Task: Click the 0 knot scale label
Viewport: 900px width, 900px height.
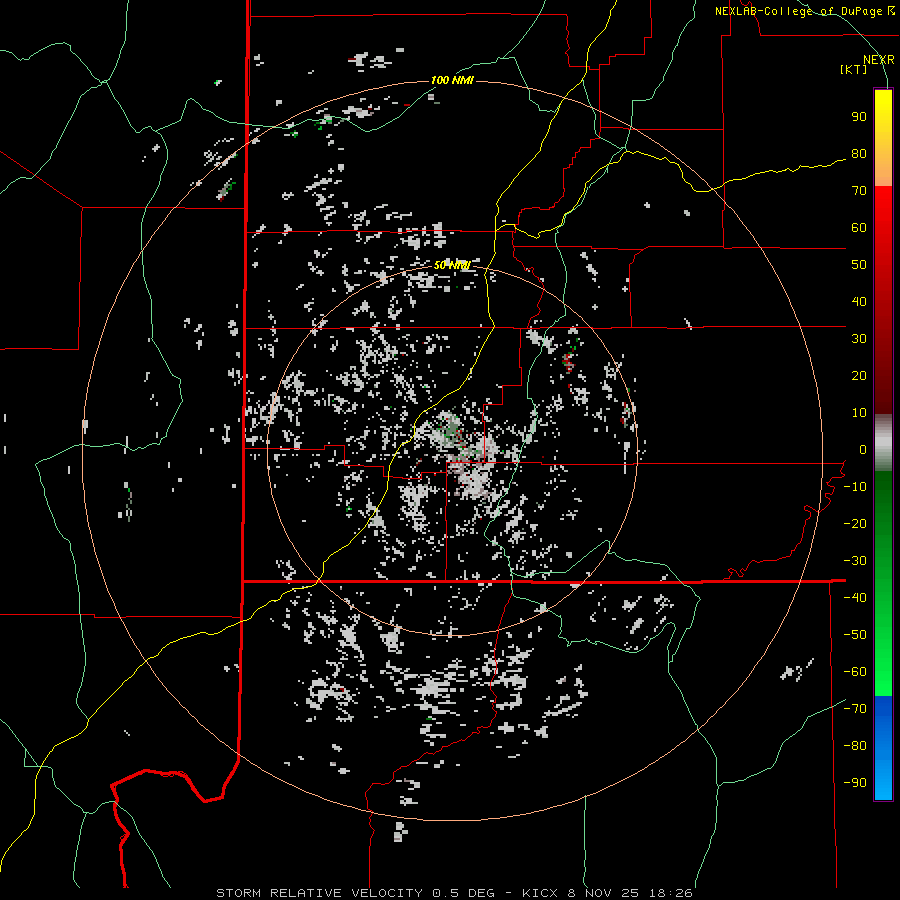Action: point(863,449)
